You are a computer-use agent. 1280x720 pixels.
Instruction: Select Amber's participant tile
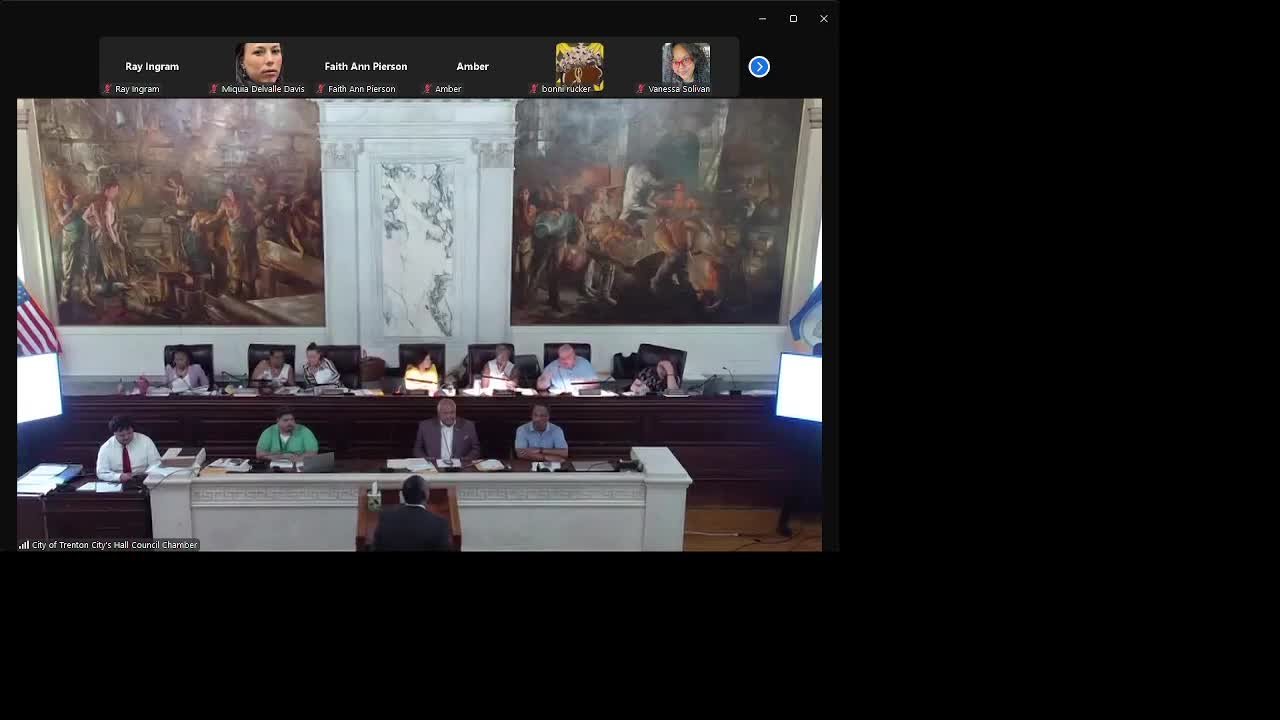pyautogui.click(x=473, y=67)
